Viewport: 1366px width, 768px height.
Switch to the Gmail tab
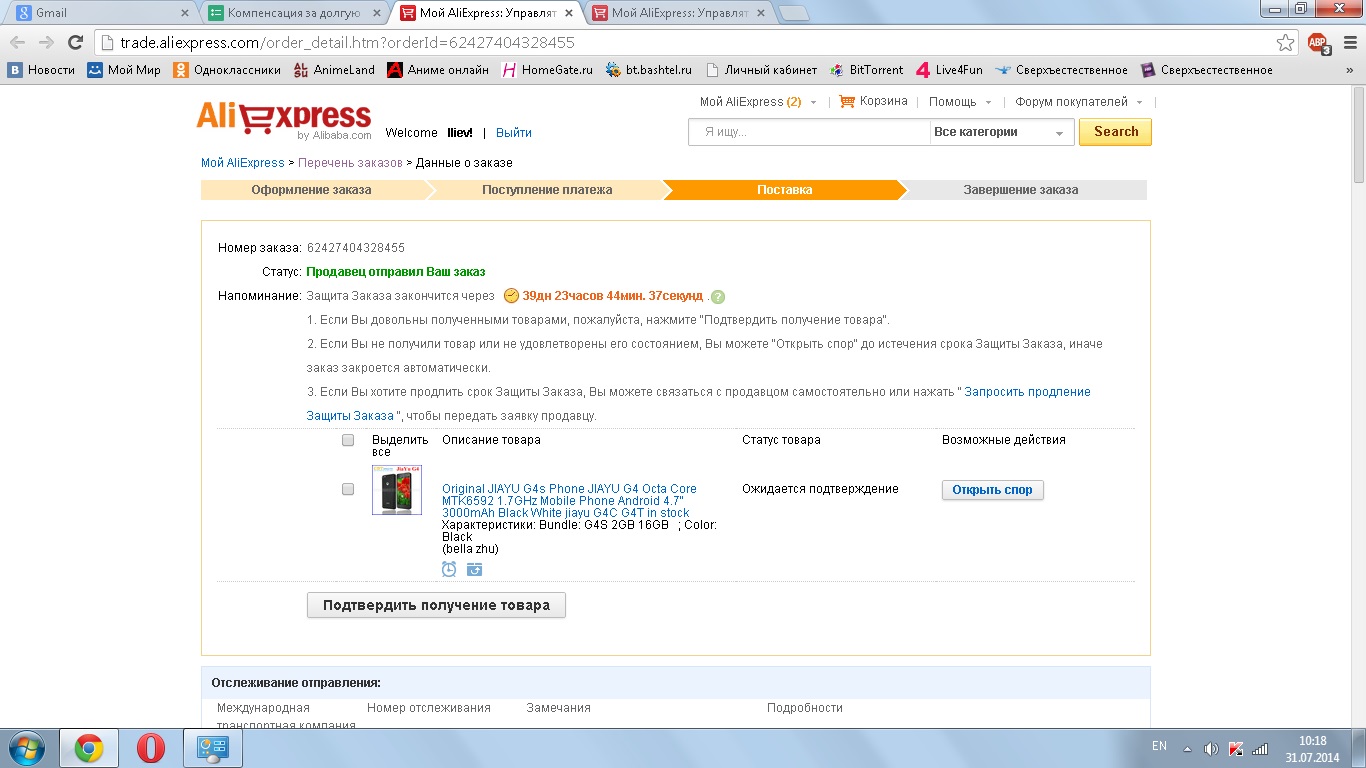click(100, 13)
